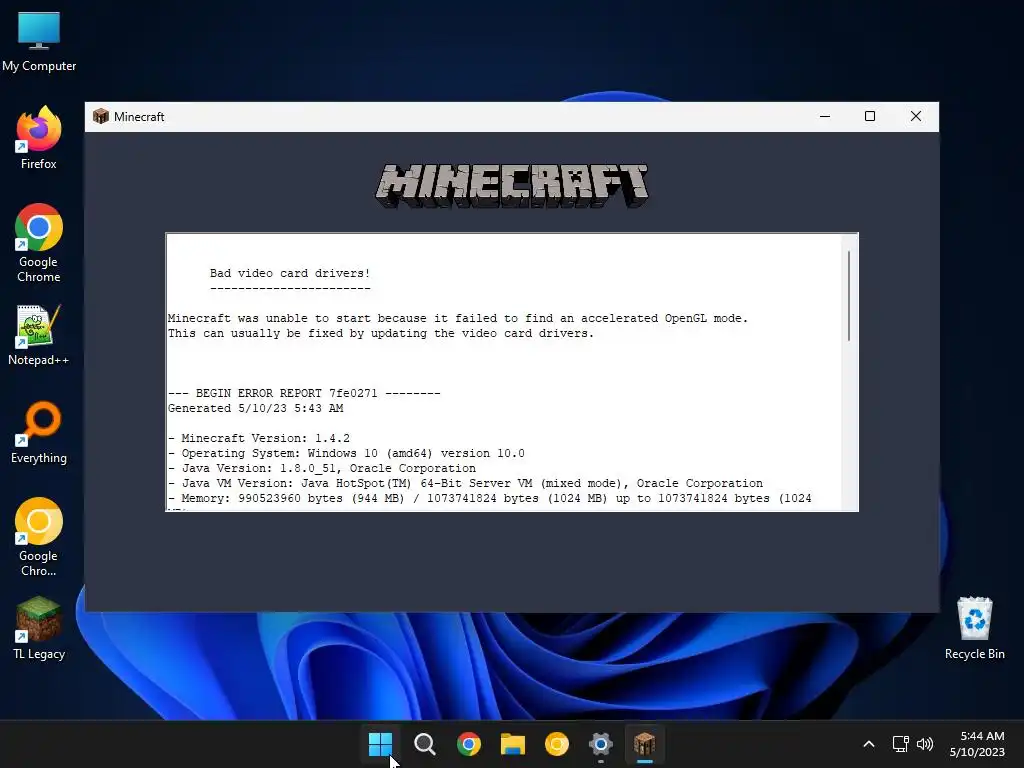This screenshot has height=768, width=1024.
Task: Click the 'This can usually be fixed' line
Action: (x=381, y=333)
